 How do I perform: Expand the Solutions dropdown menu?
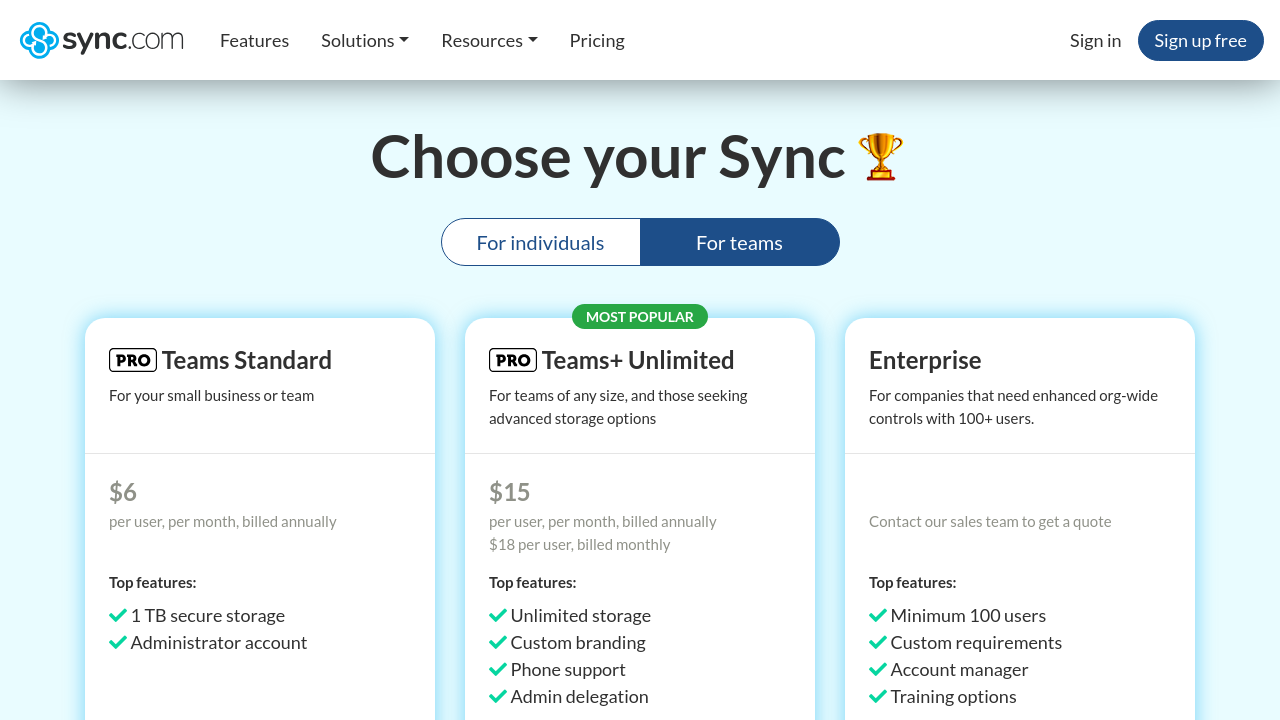(364, 40)
